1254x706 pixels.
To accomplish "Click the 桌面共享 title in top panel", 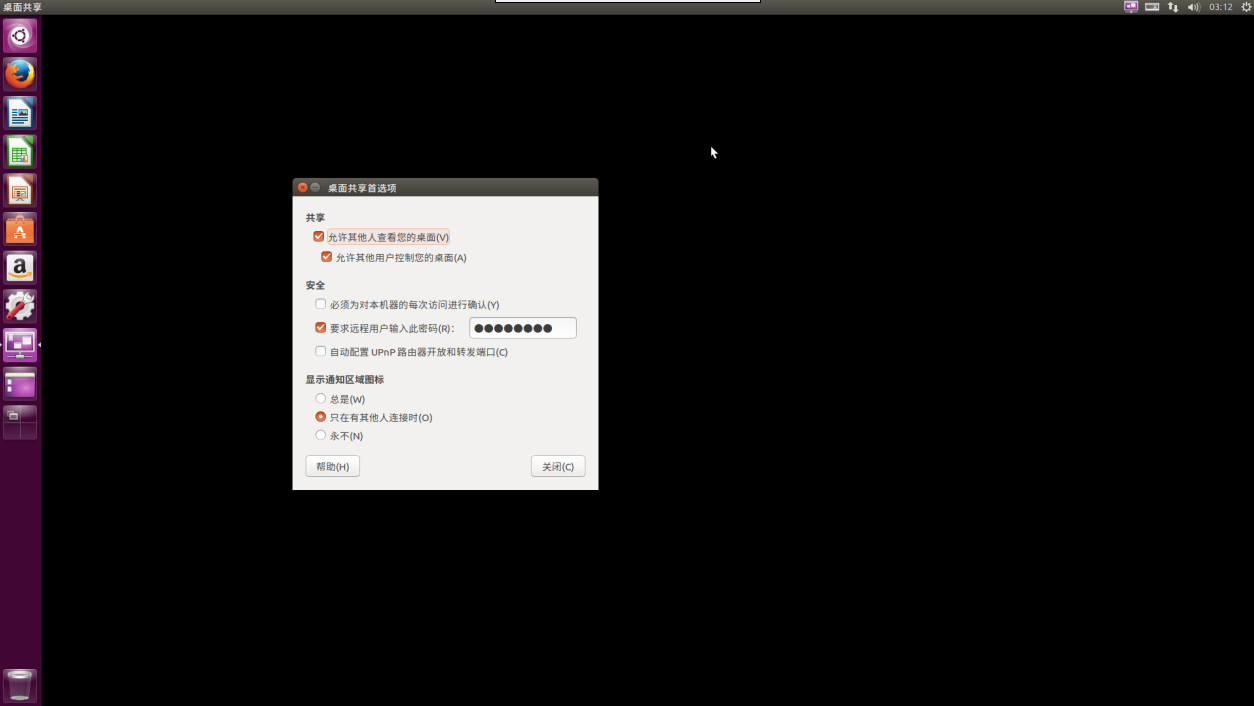I will coord(22,7).
